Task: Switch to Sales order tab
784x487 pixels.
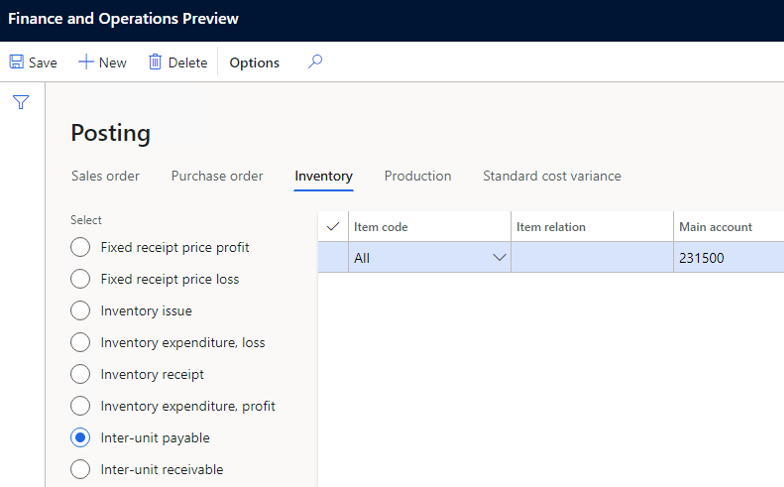Action: coord(105,176)
